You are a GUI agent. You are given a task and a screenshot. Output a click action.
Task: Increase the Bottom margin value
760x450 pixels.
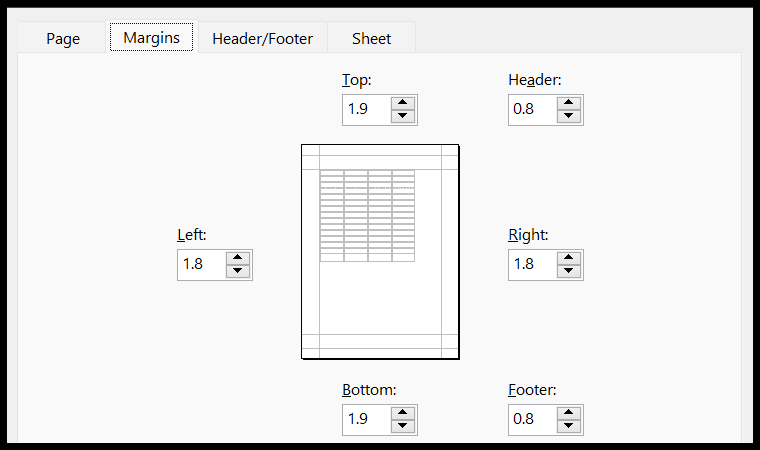pyautogui.click(x=402, y=413)
